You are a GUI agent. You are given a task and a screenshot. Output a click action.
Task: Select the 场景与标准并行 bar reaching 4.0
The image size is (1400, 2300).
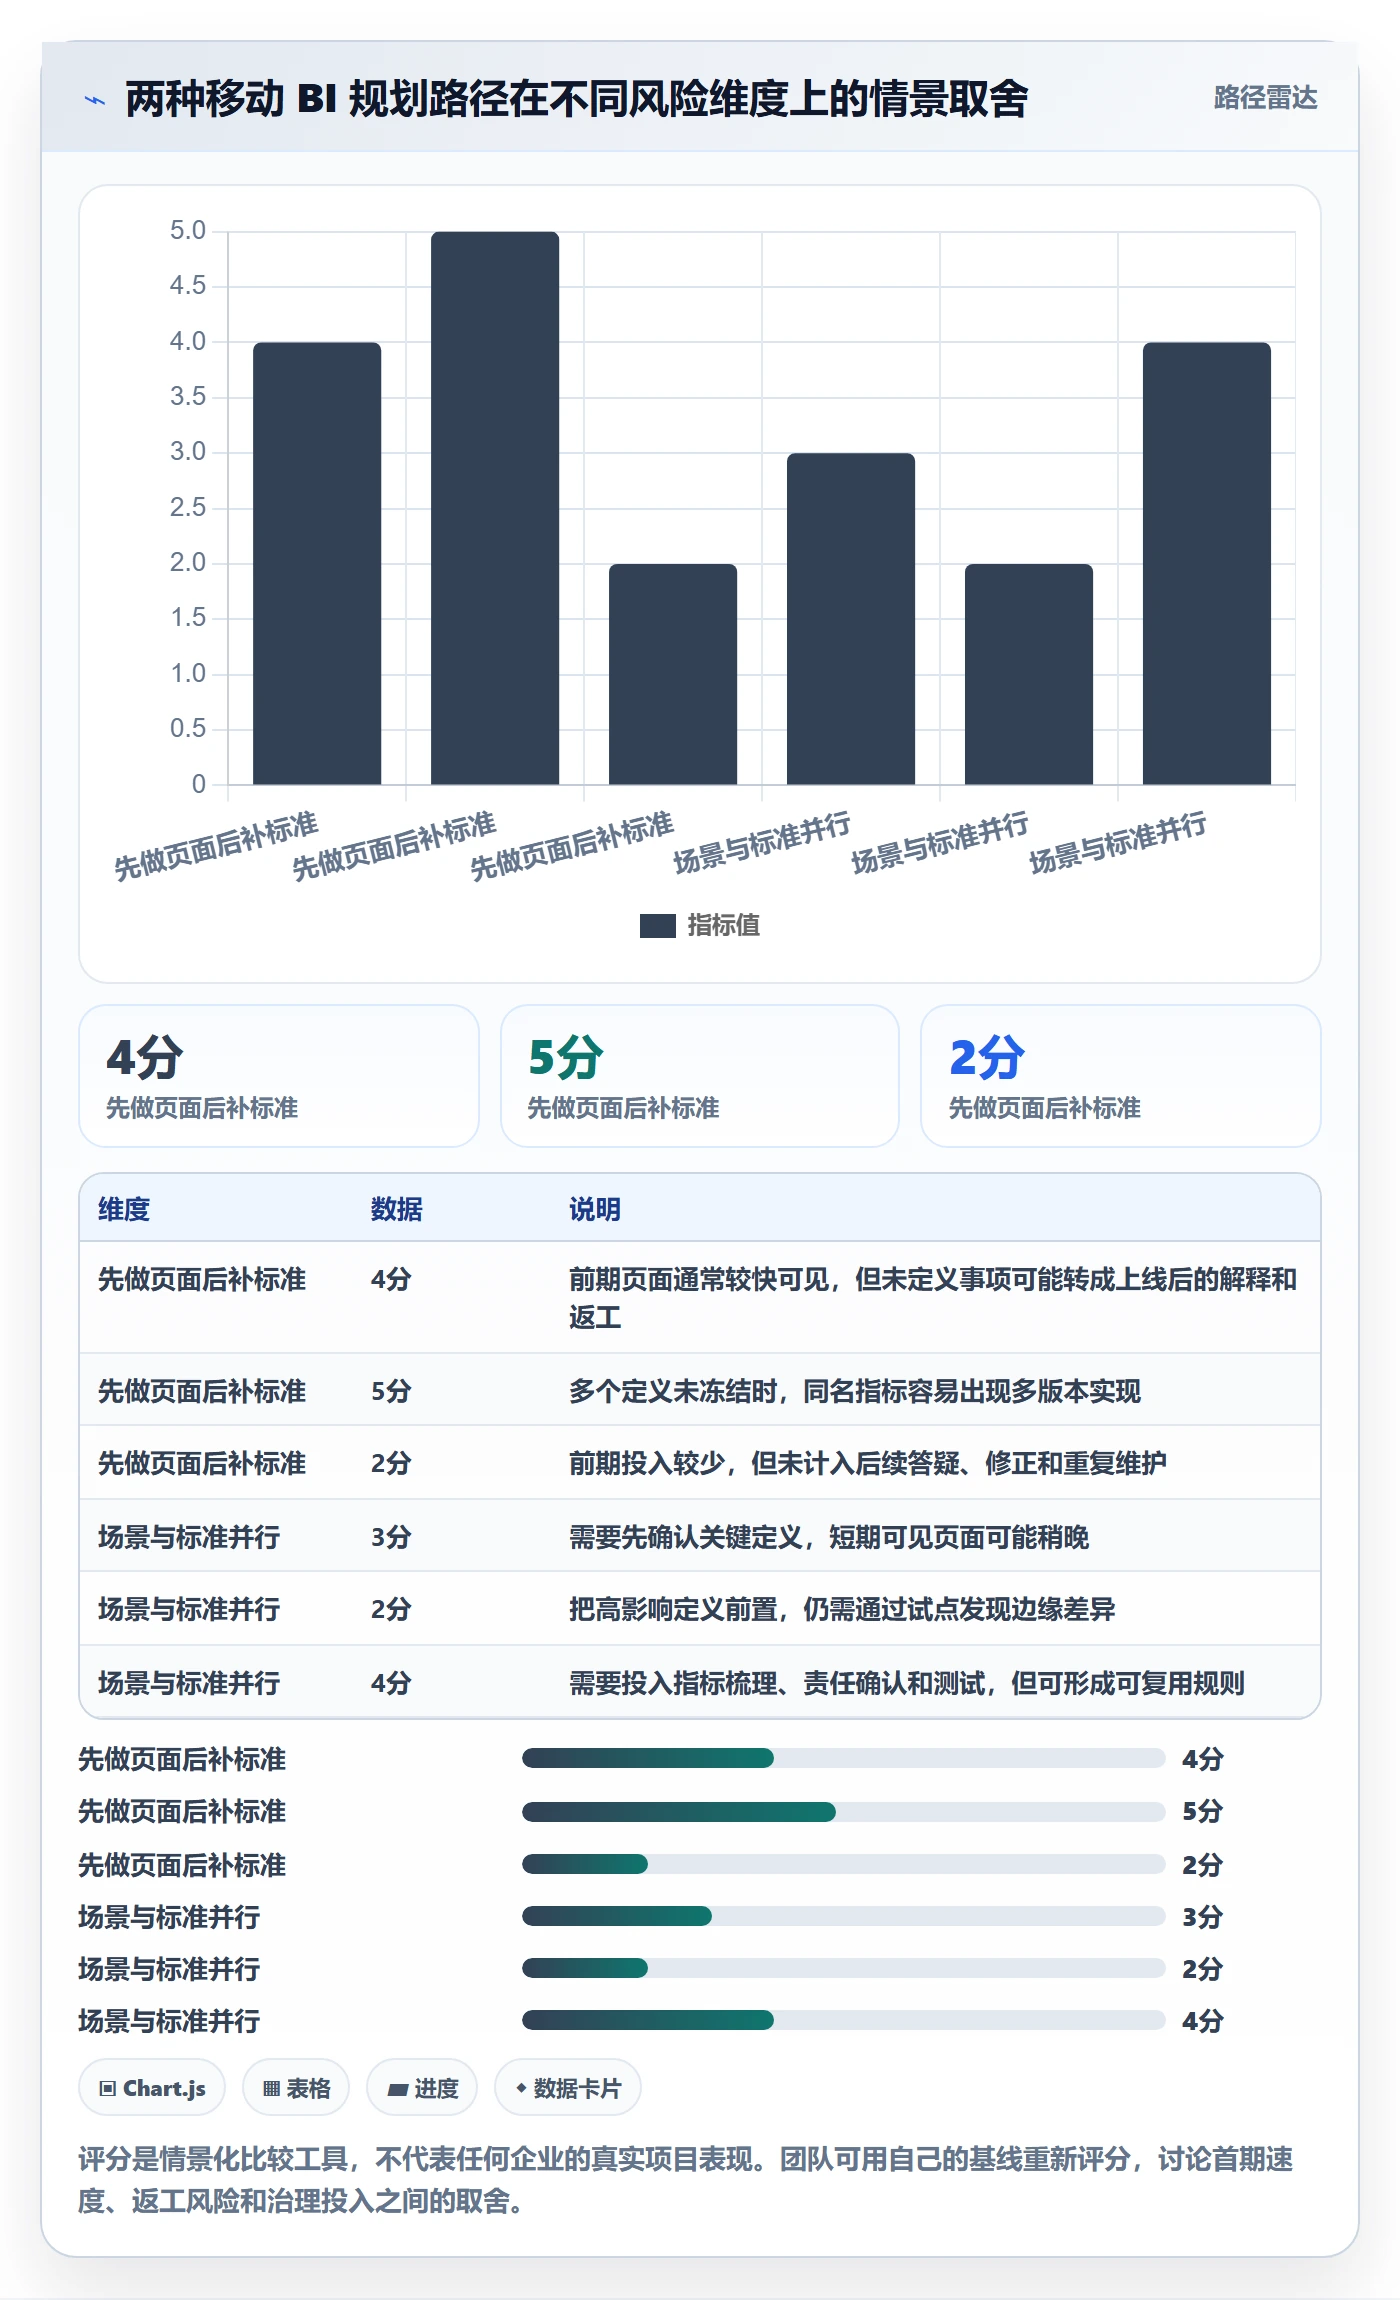point(1207,563)
